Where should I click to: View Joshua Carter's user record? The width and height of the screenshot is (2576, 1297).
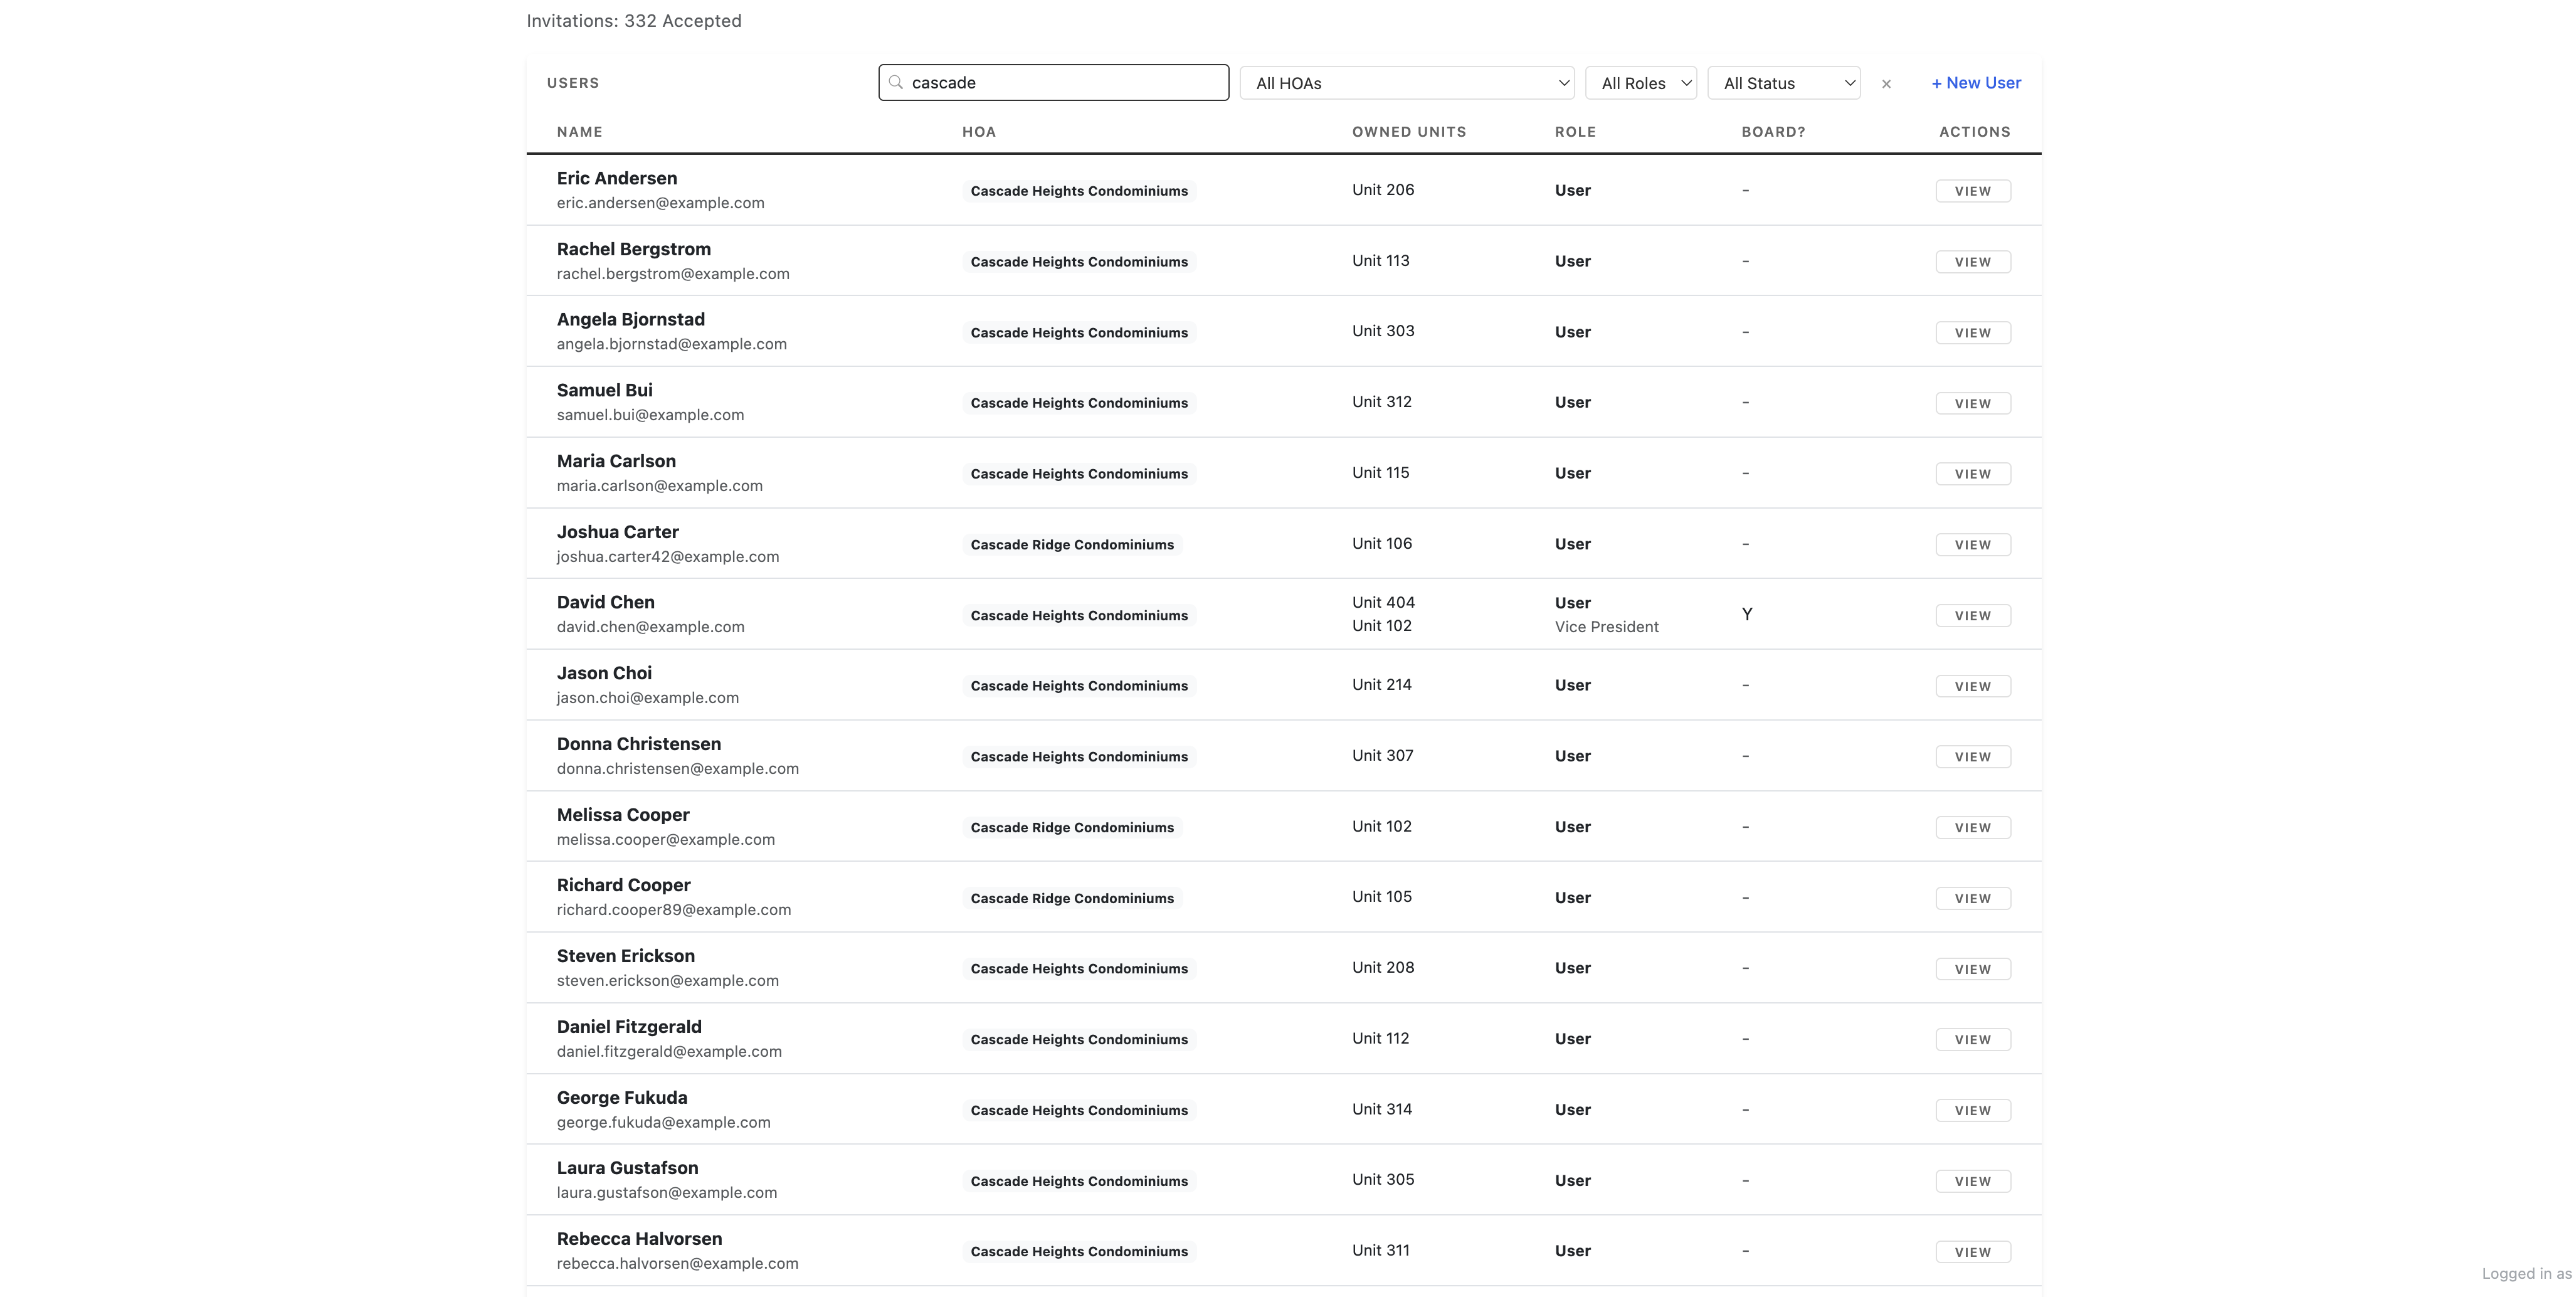pos(1973,545)
